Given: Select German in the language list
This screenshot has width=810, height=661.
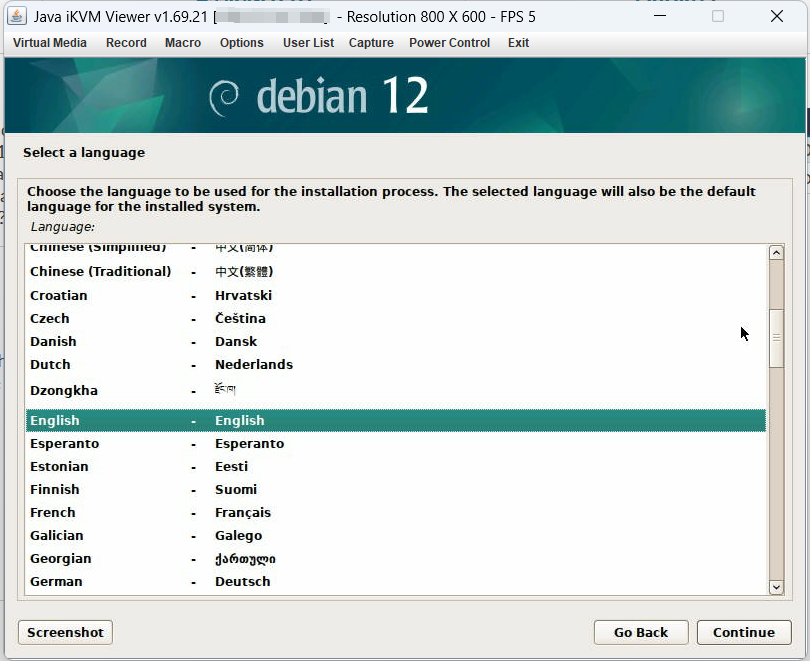Looking at the screenshot, I should 396,581.
